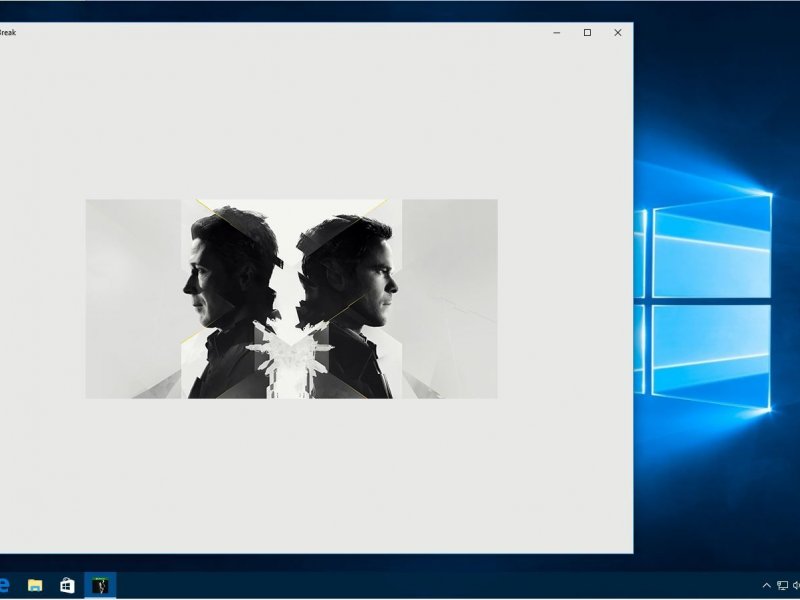Screen dimensions: 800x600
Task: Click the Quantum Break splash artwork
Action: pos(291,299)
